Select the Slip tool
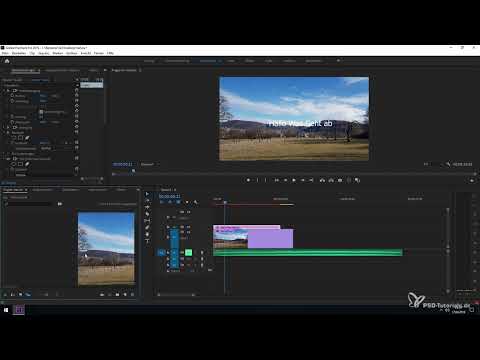Image resolution: width=480 pixels, height=360 pixels. pos(147,220)
